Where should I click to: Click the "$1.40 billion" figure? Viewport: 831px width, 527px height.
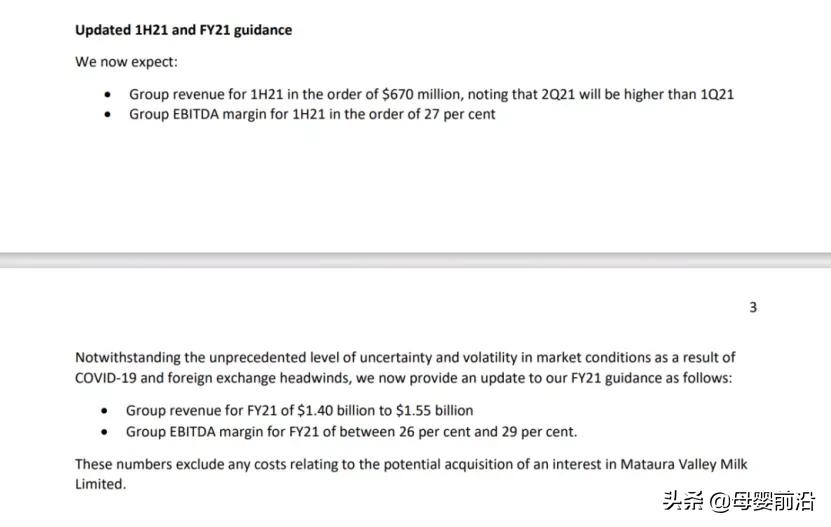click(x=339, y=411)
